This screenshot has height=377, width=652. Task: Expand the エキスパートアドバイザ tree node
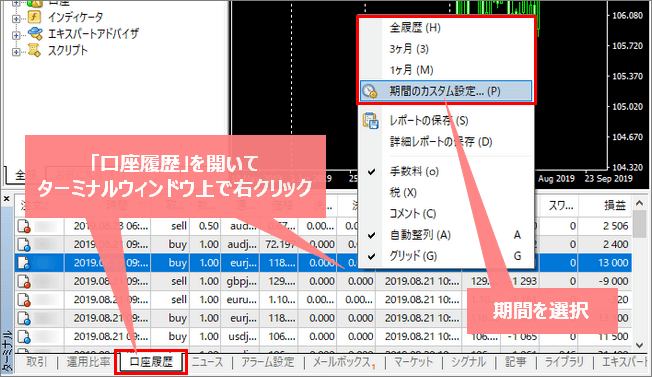tap(16, 35)
